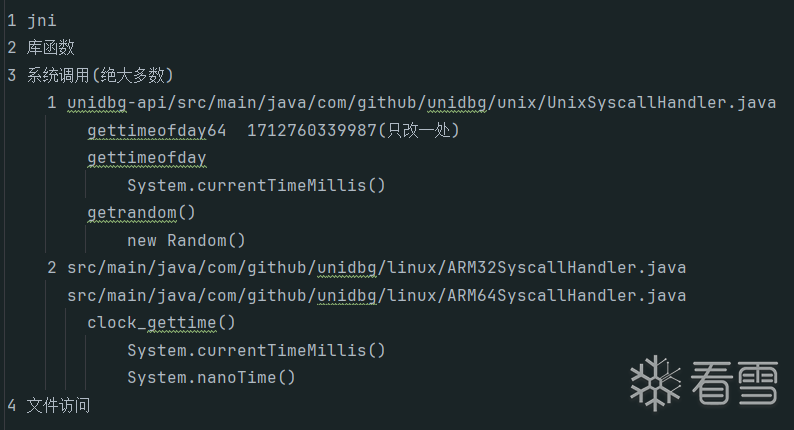Click the gettimeofday64 function name
This screenshot has width=794, height=430.
point(156,130)
